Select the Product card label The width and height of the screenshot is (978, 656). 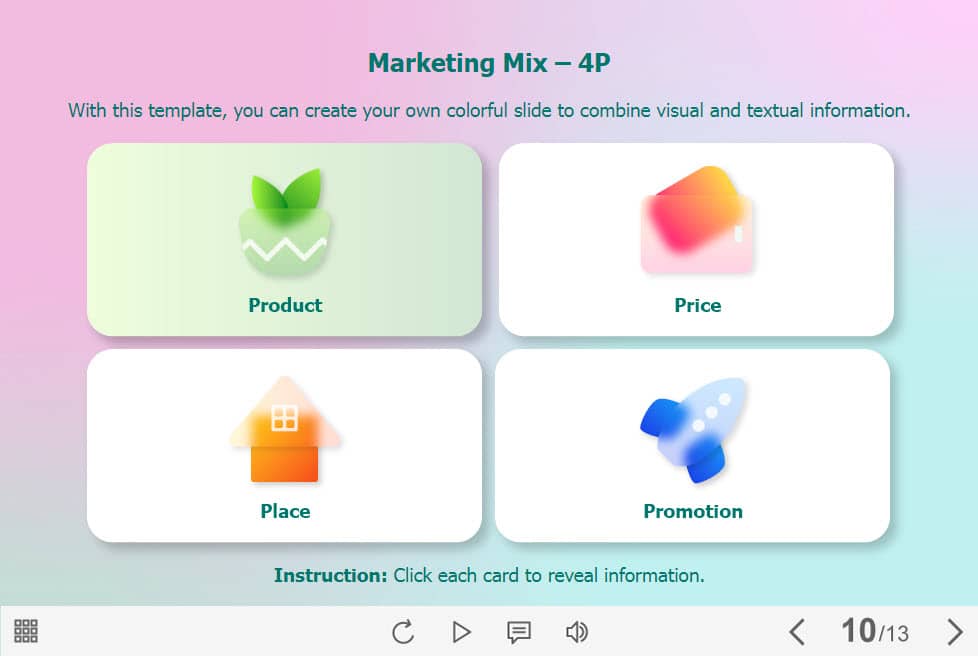click(x=285, y=305)
